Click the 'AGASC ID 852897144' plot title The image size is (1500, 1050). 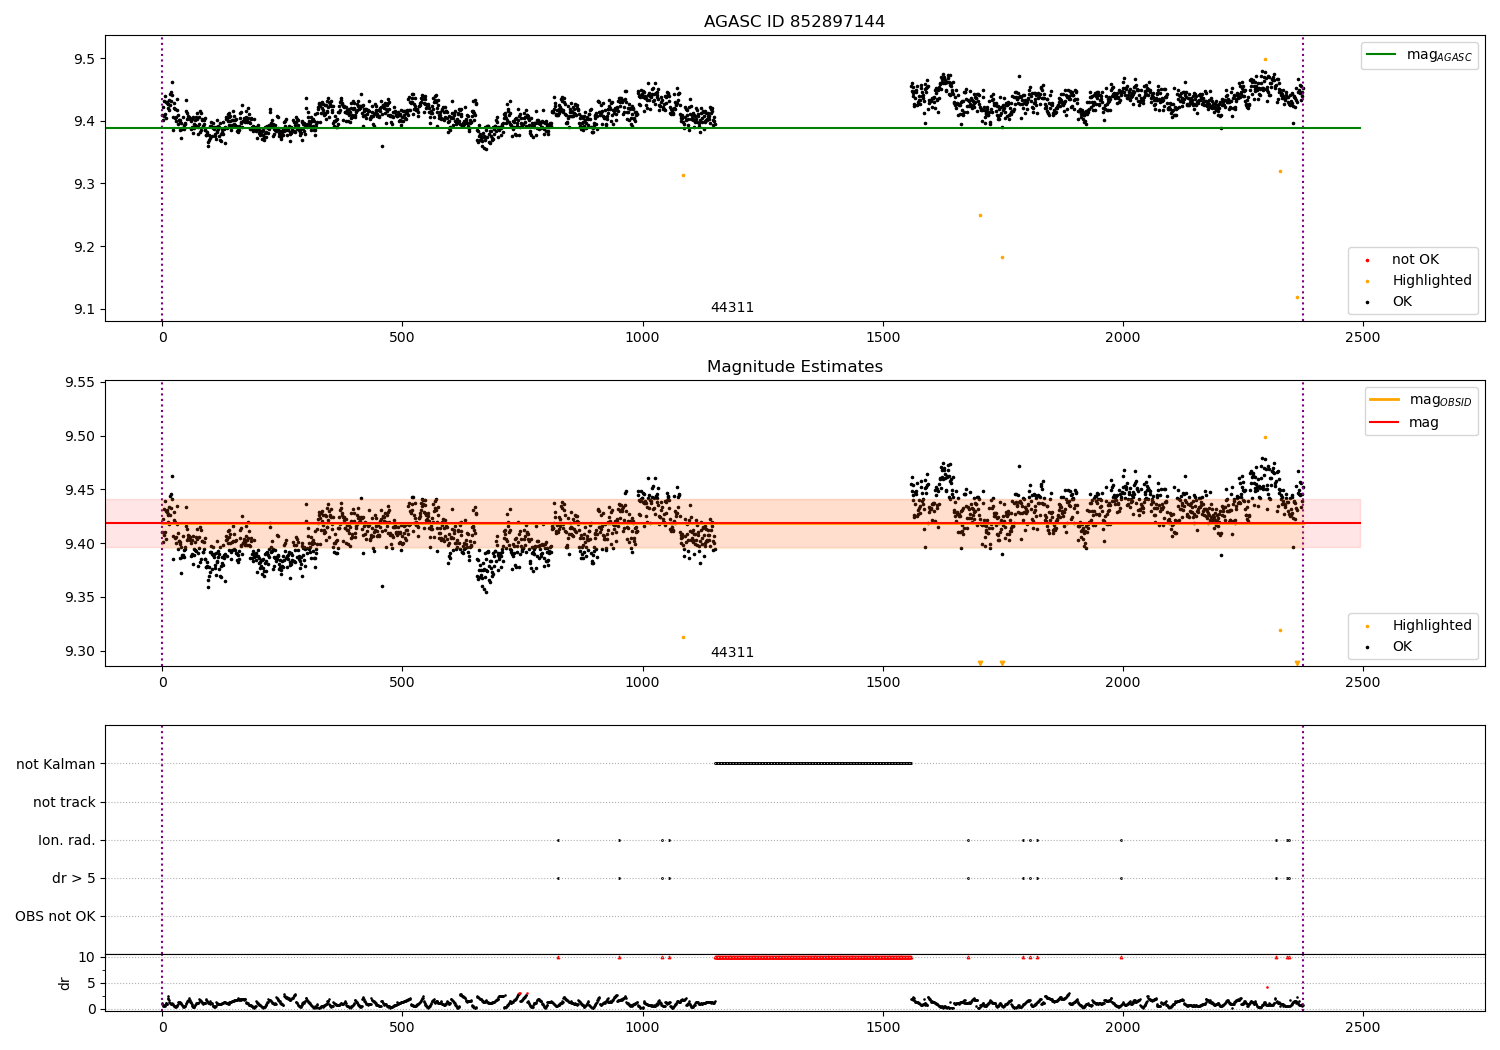click(x=794, y=22)
